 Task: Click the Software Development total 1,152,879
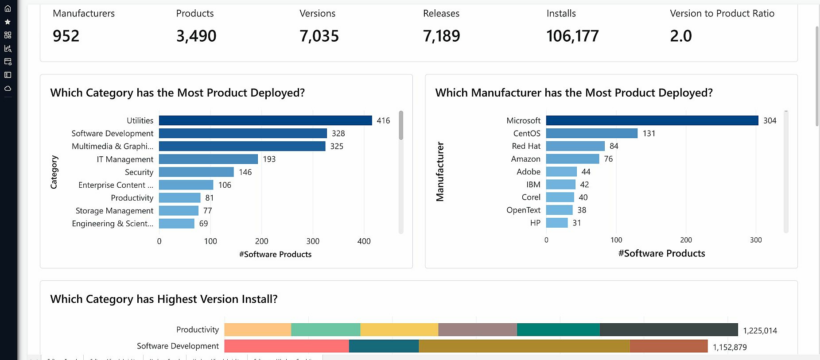pyautogui.click(x=730, y=346)
